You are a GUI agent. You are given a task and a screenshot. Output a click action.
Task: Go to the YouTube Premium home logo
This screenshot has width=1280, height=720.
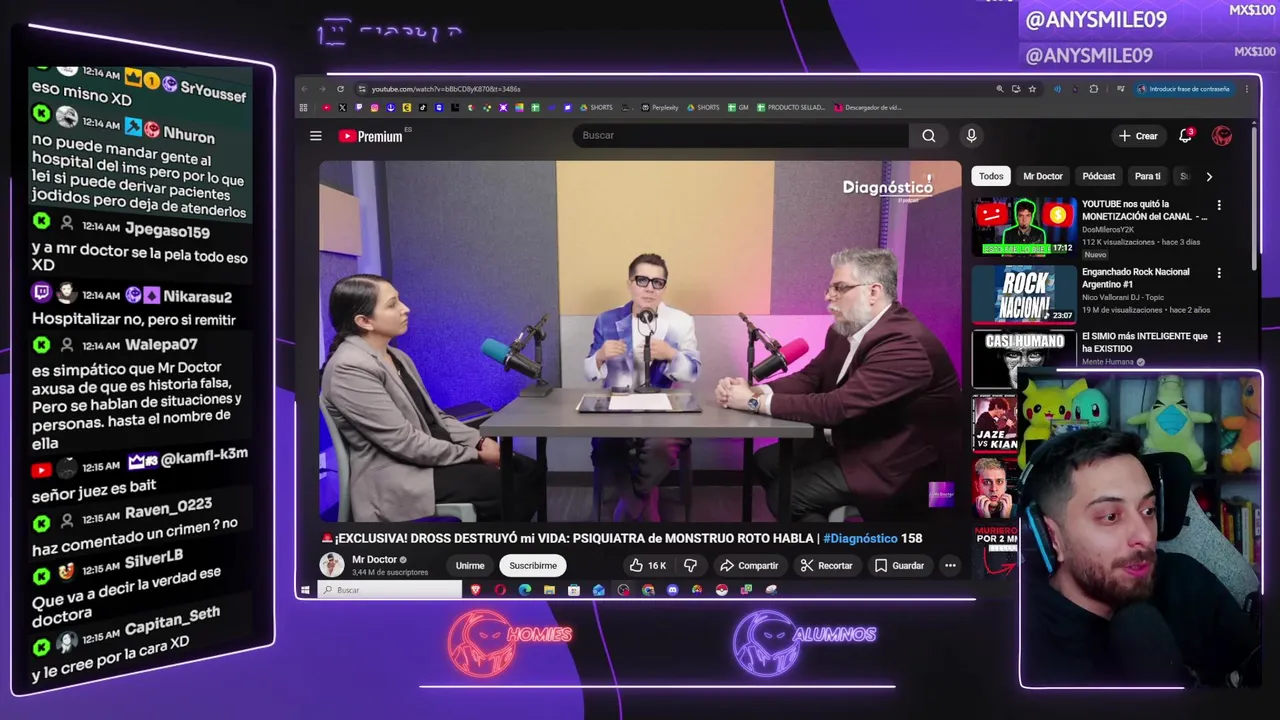point(370,136)
